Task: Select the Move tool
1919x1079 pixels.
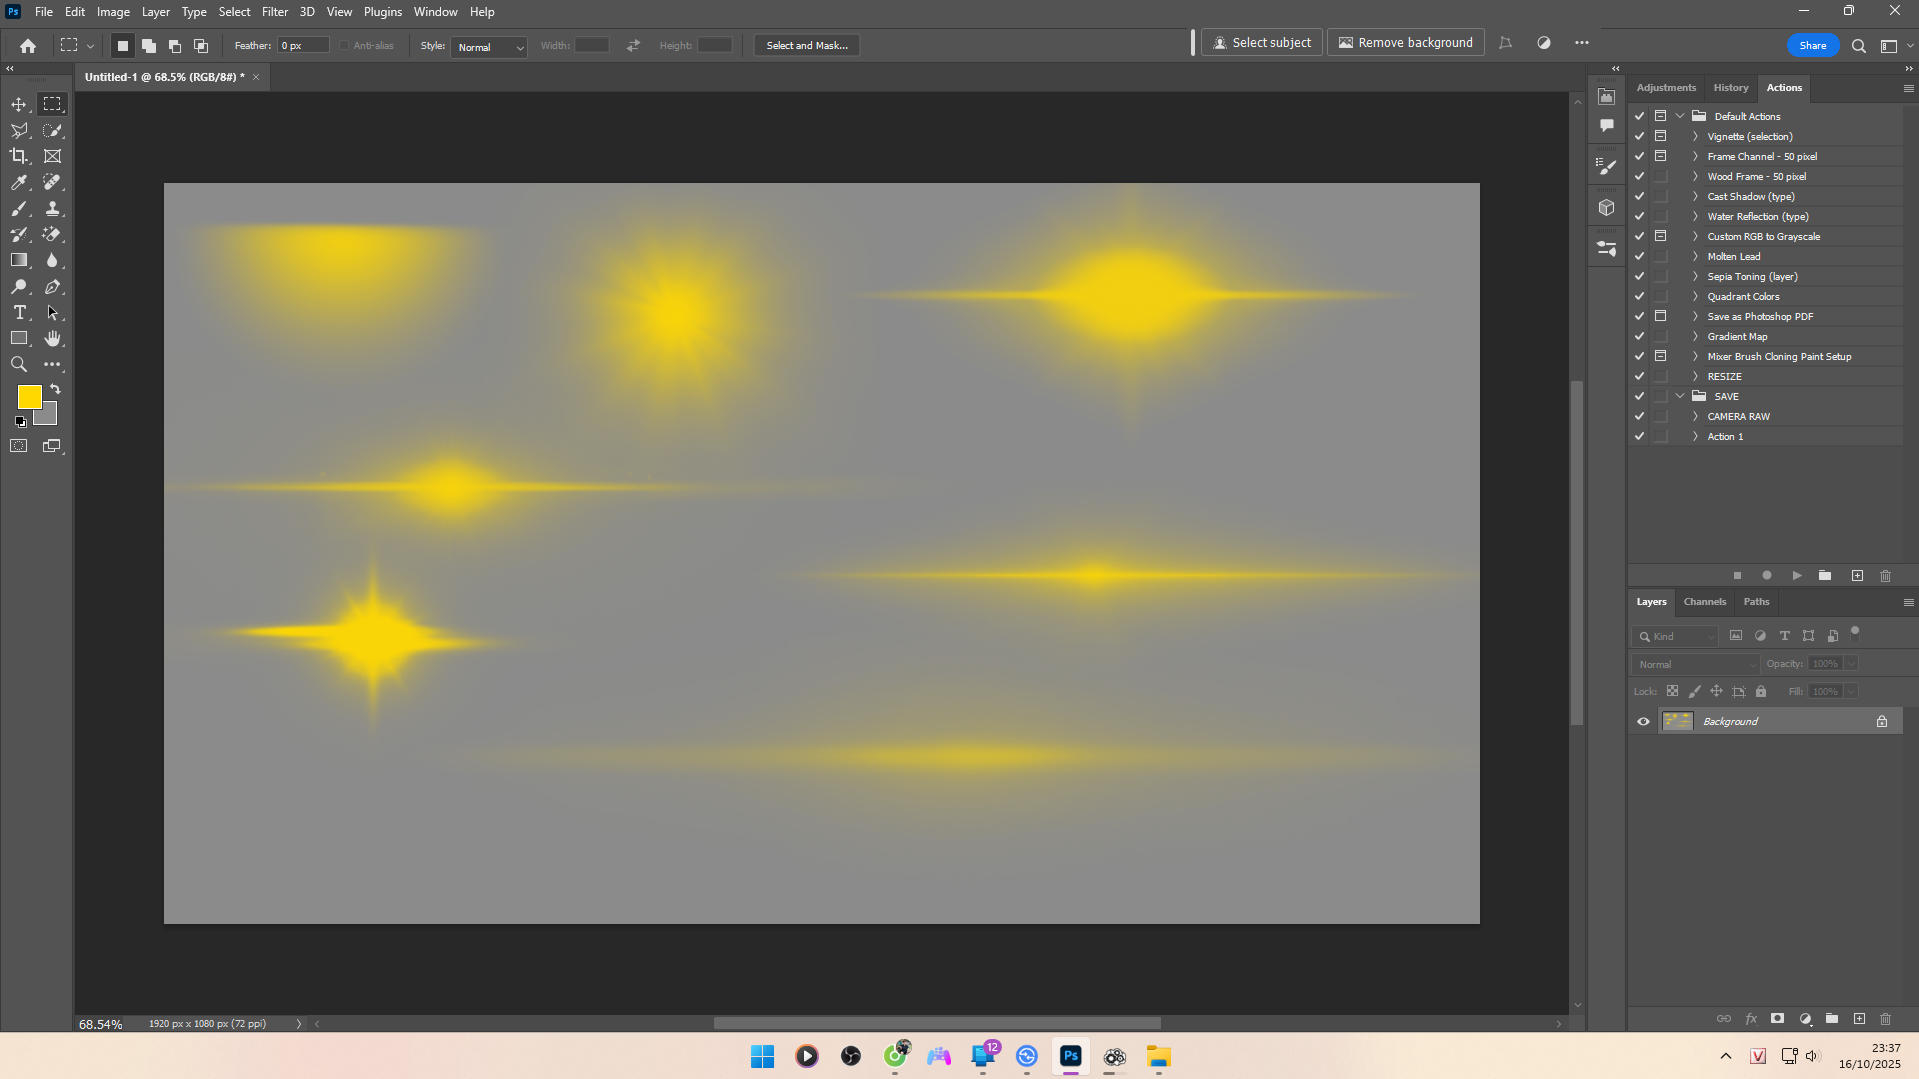Action: 19,104
